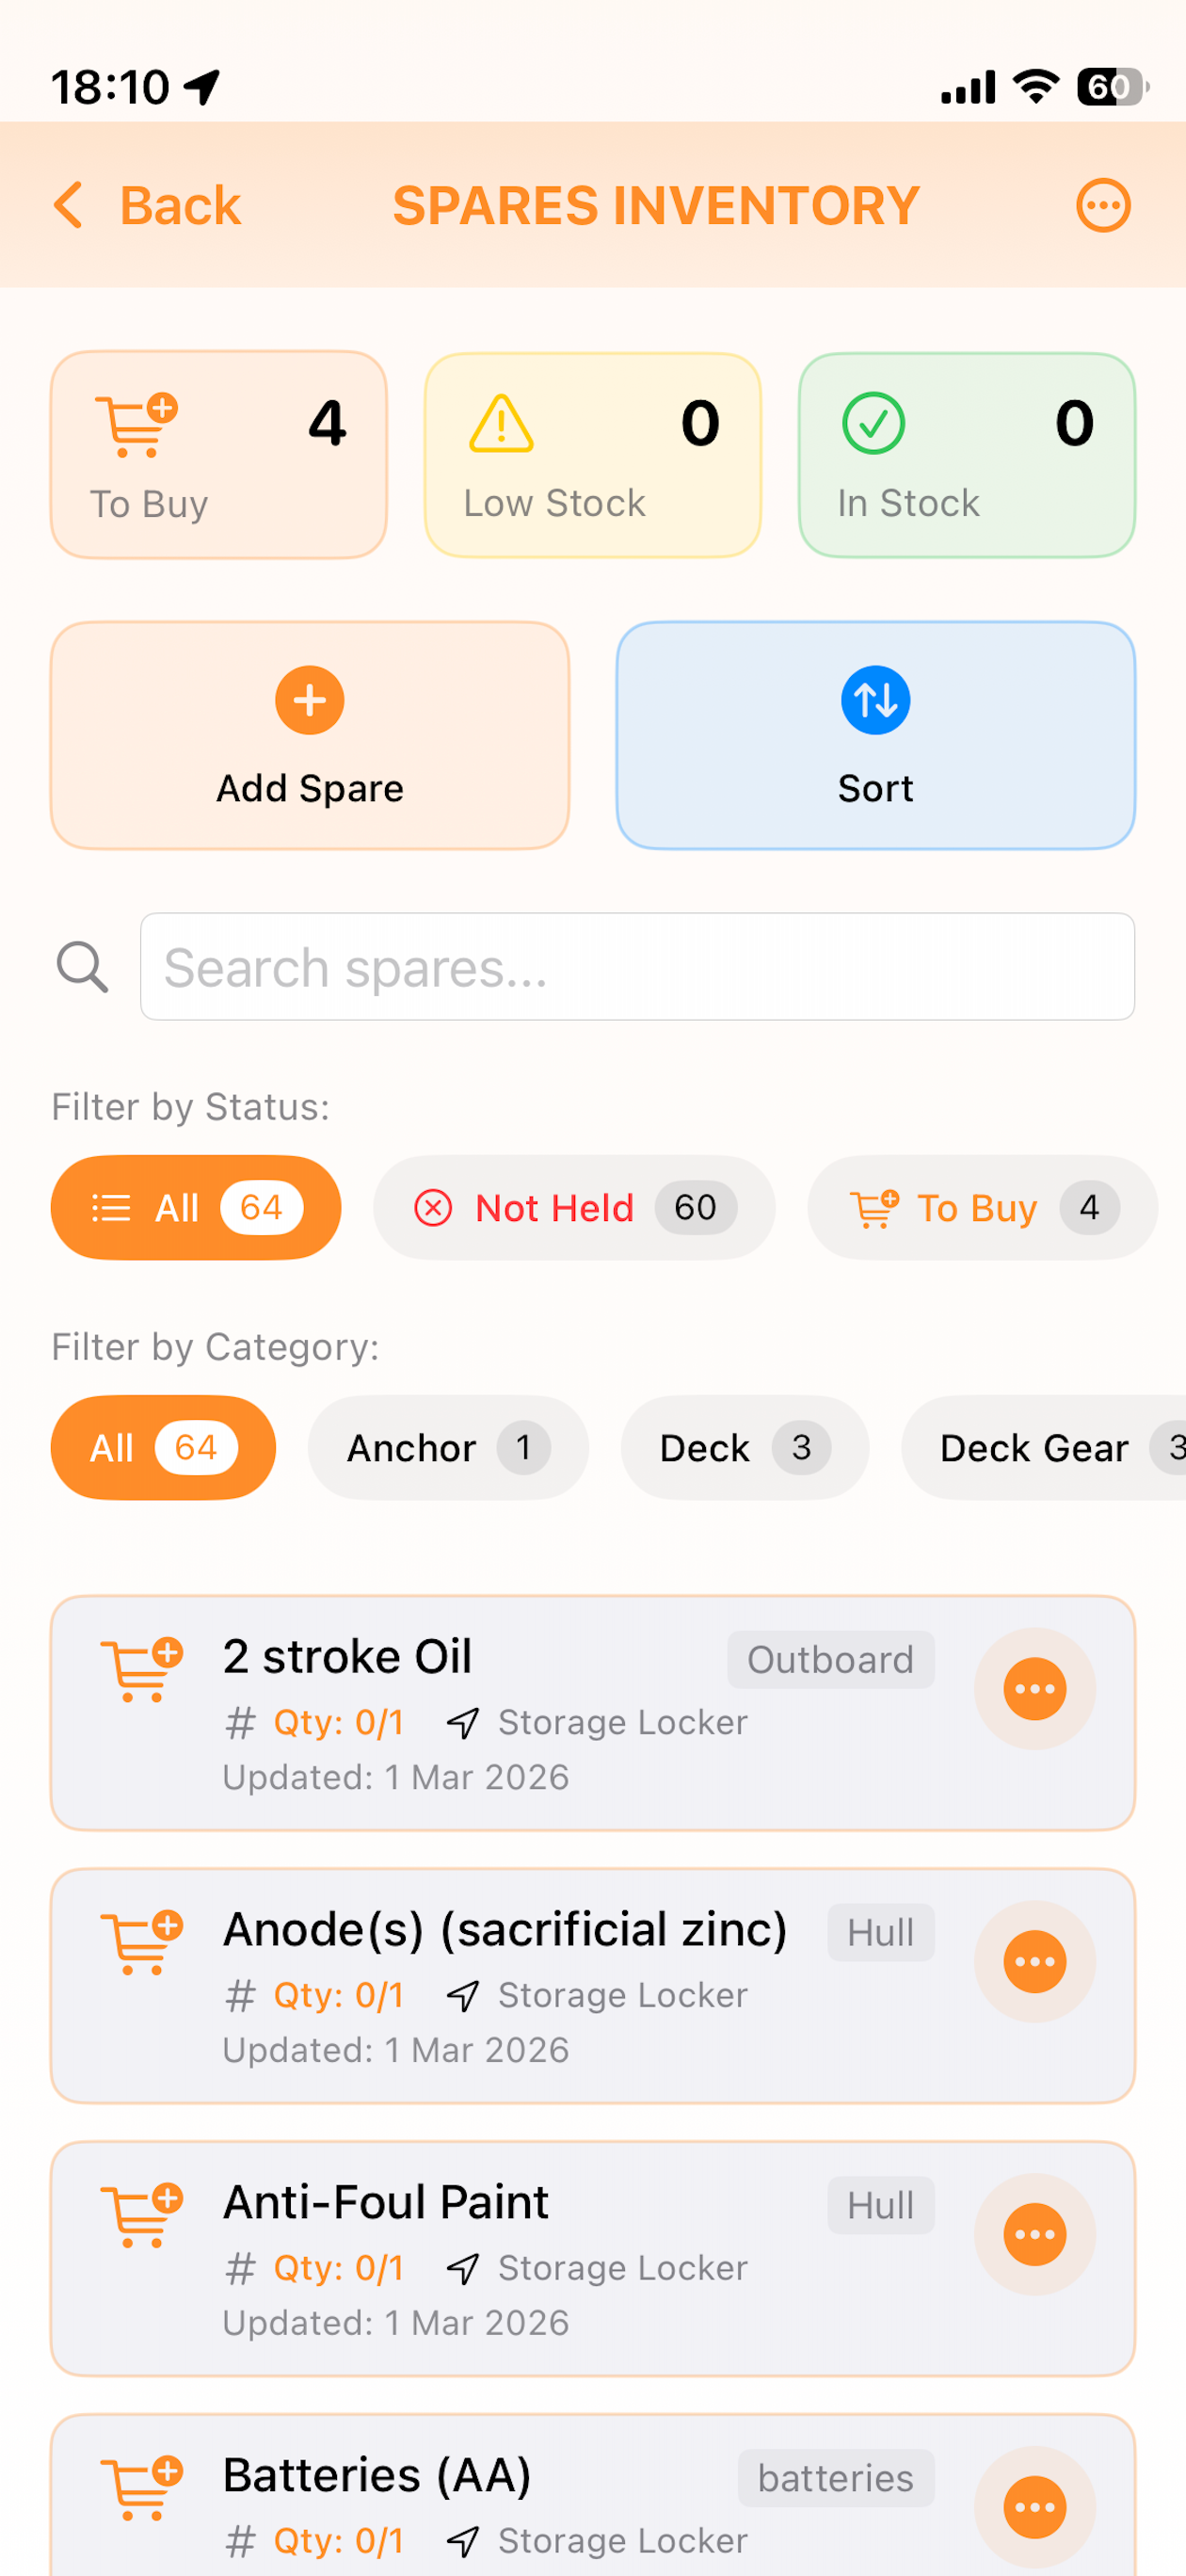Focus the Search spares field
This screenshot has width=1186, height=2576.
(637, 967)
